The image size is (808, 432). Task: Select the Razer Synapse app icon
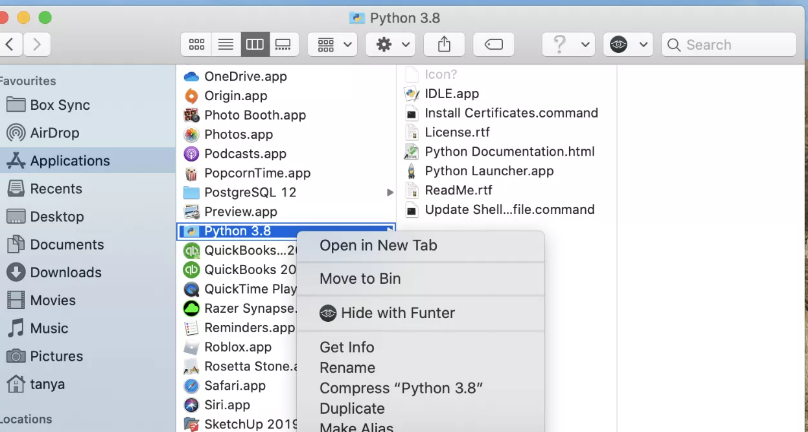coord(191,308)
